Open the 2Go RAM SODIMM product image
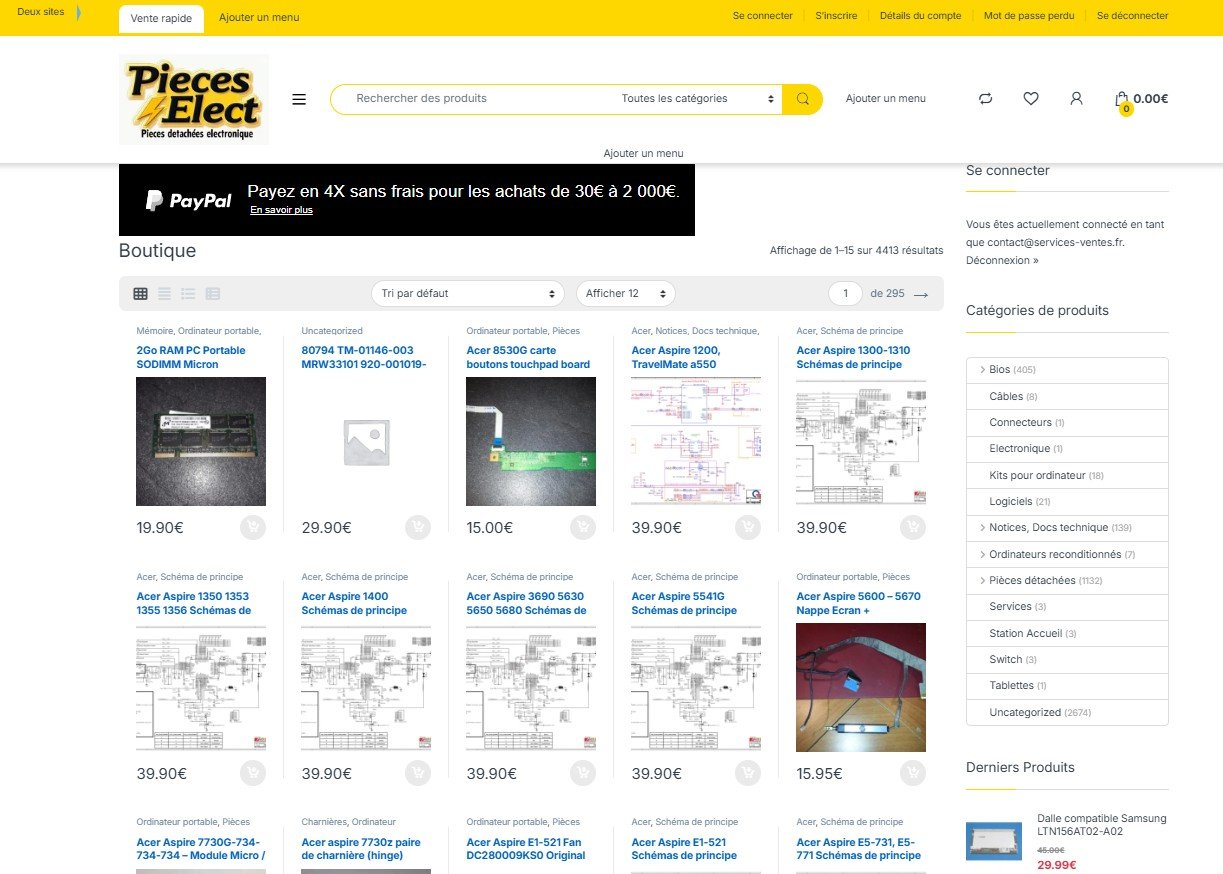Viewport: 1223px width, 874px height. pyautogui.click(x=201, y=441)
